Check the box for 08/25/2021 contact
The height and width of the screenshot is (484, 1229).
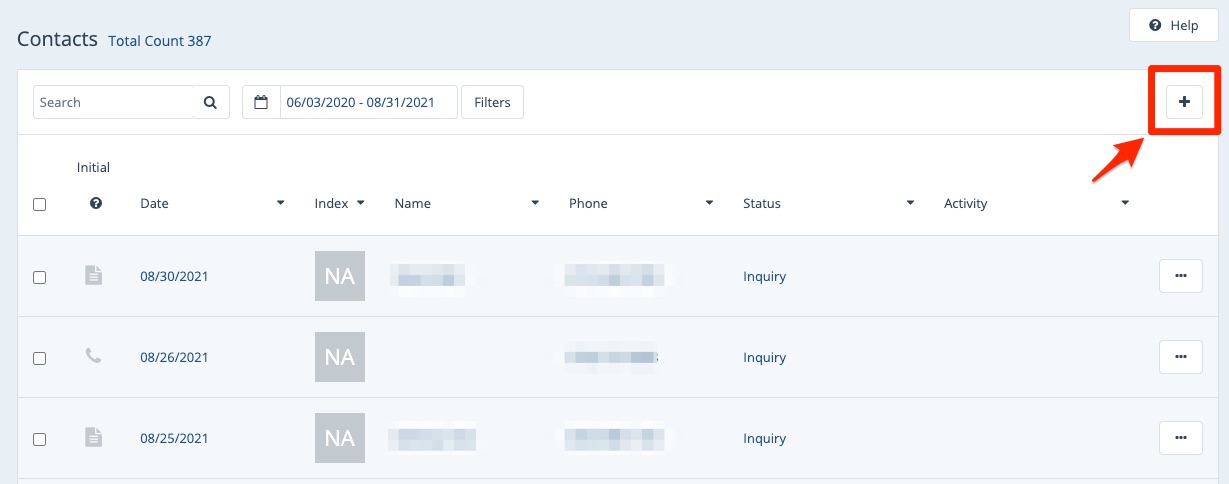point(40,439)
